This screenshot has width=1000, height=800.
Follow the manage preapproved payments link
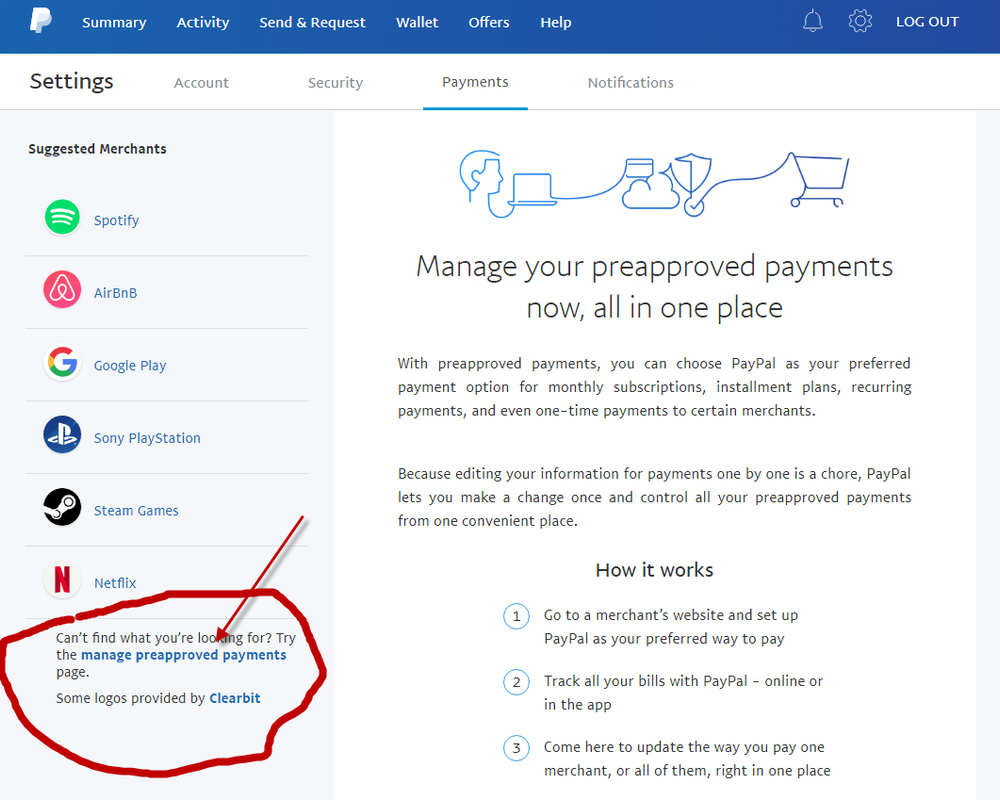184,655
